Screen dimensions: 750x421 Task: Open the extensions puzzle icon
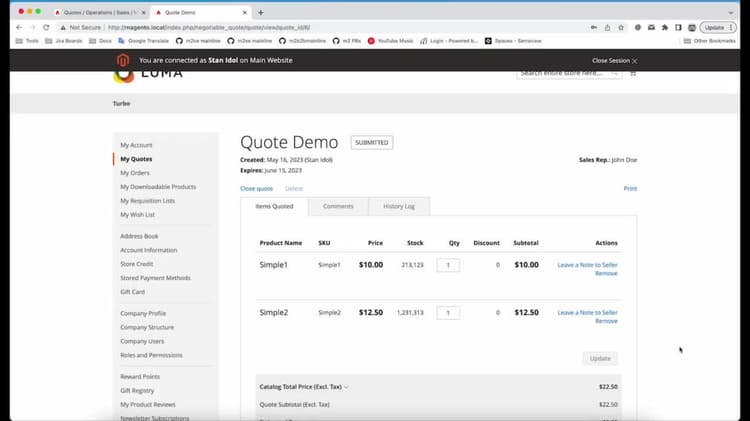pos(665,28)
